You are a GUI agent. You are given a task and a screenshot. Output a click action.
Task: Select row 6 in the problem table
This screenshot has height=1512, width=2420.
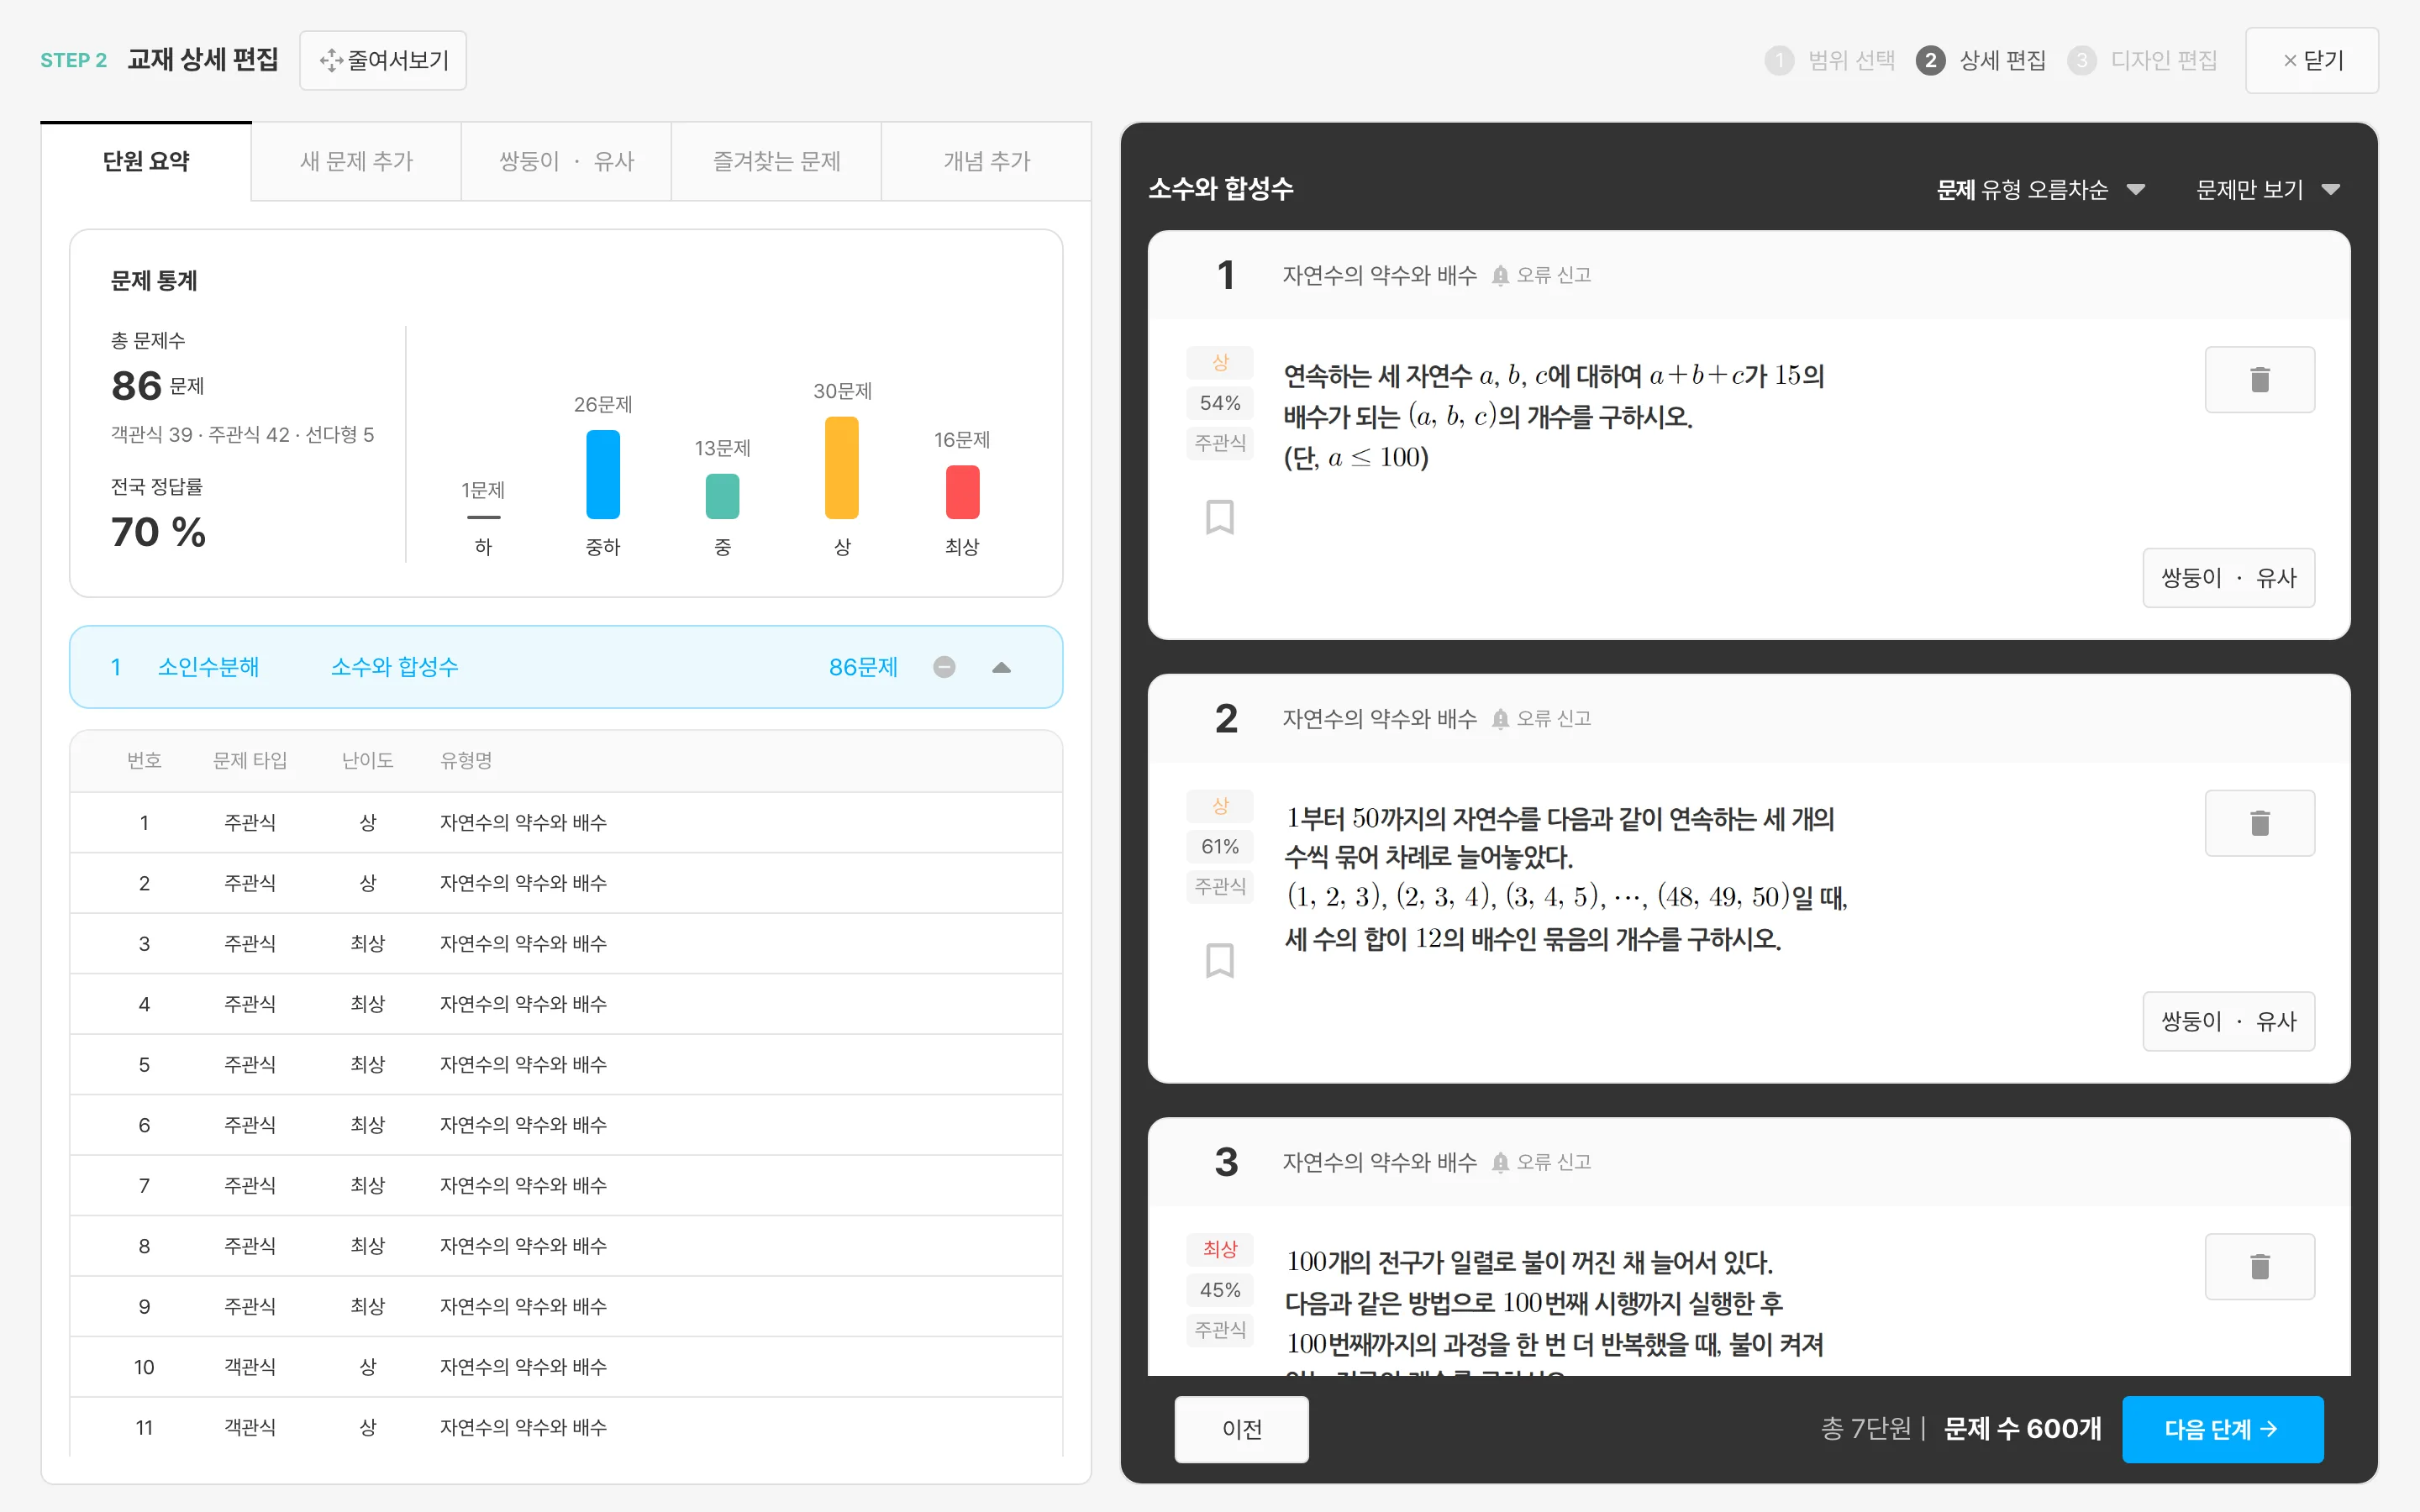coord(566,1125)
